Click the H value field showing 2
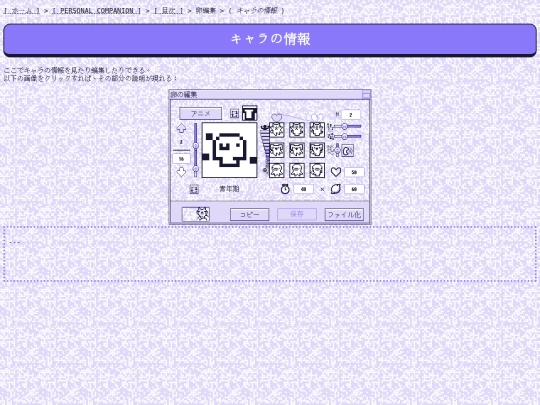 [351, 115]
